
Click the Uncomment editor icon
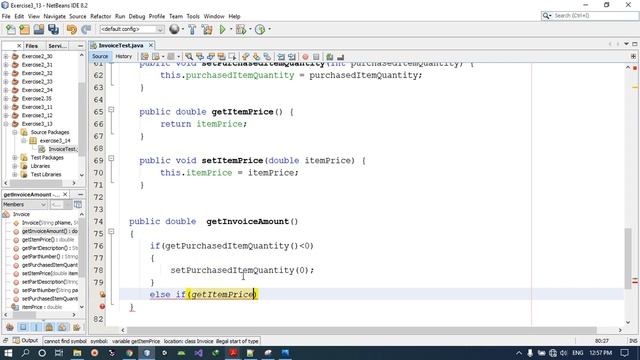340,57
